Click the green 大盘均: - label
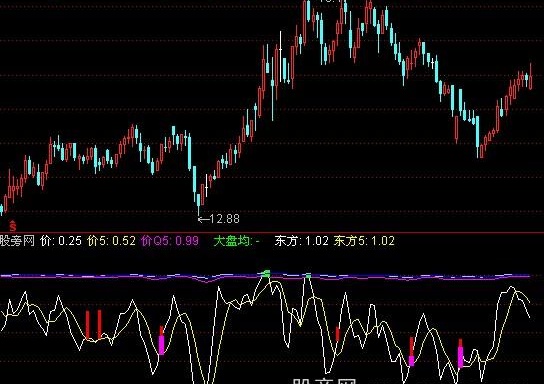544x384 pixels. 237,240
